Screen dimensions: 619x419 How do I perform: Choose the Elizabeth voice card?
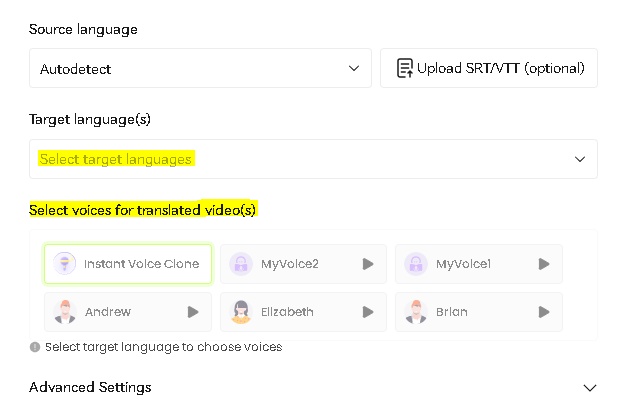point(288,312)
